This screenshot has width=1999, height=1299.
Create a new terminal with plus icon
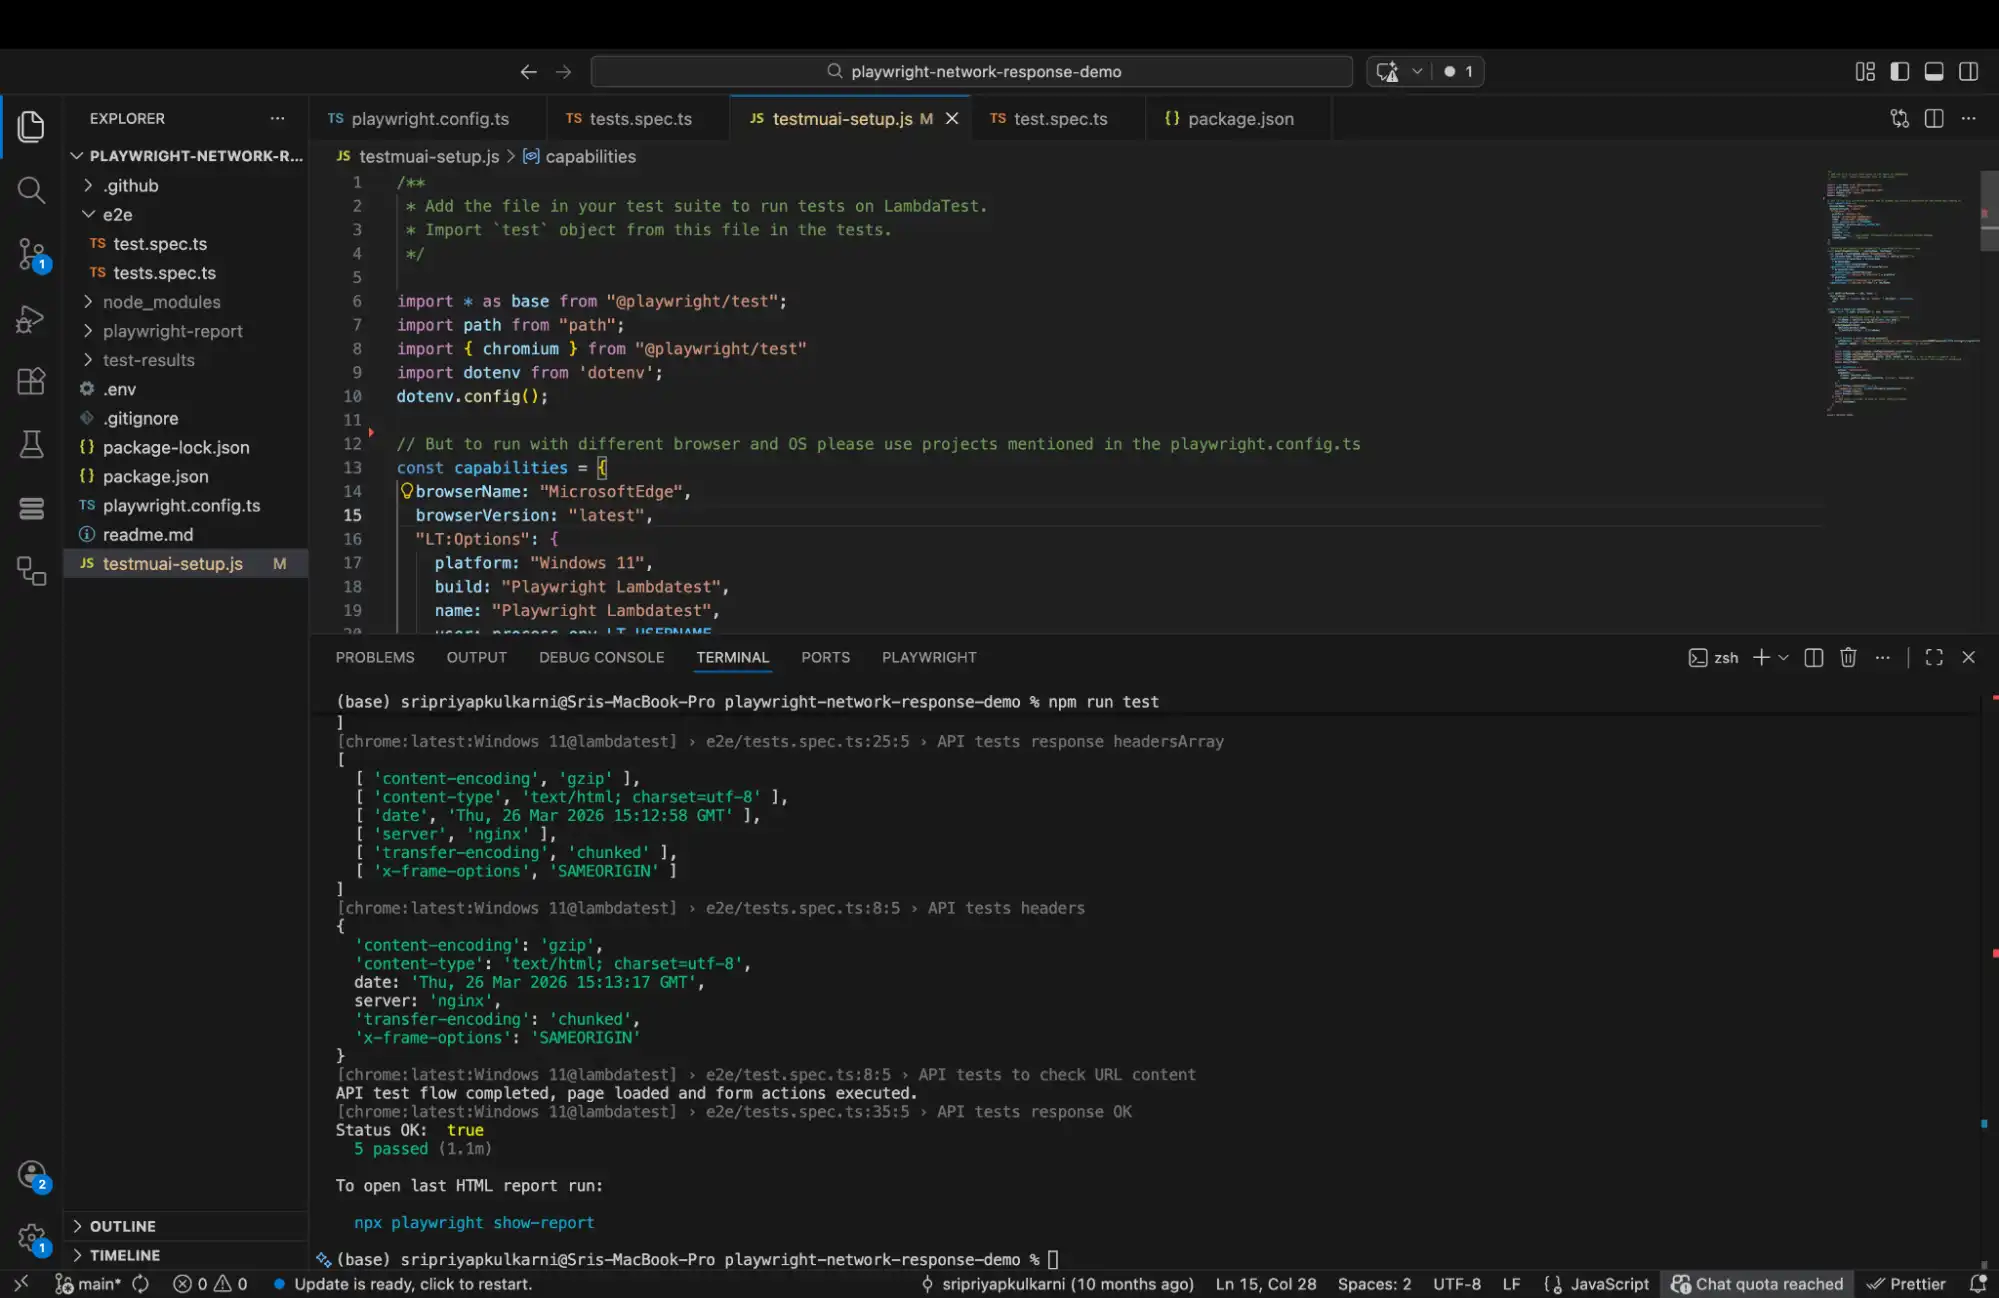1761,658
